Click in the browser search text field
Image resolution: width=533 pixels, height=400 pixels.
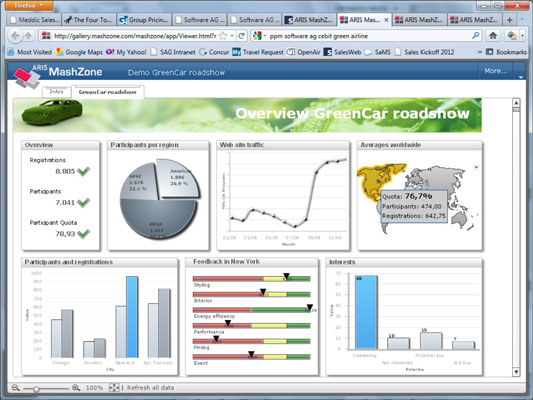coord(368,36)
